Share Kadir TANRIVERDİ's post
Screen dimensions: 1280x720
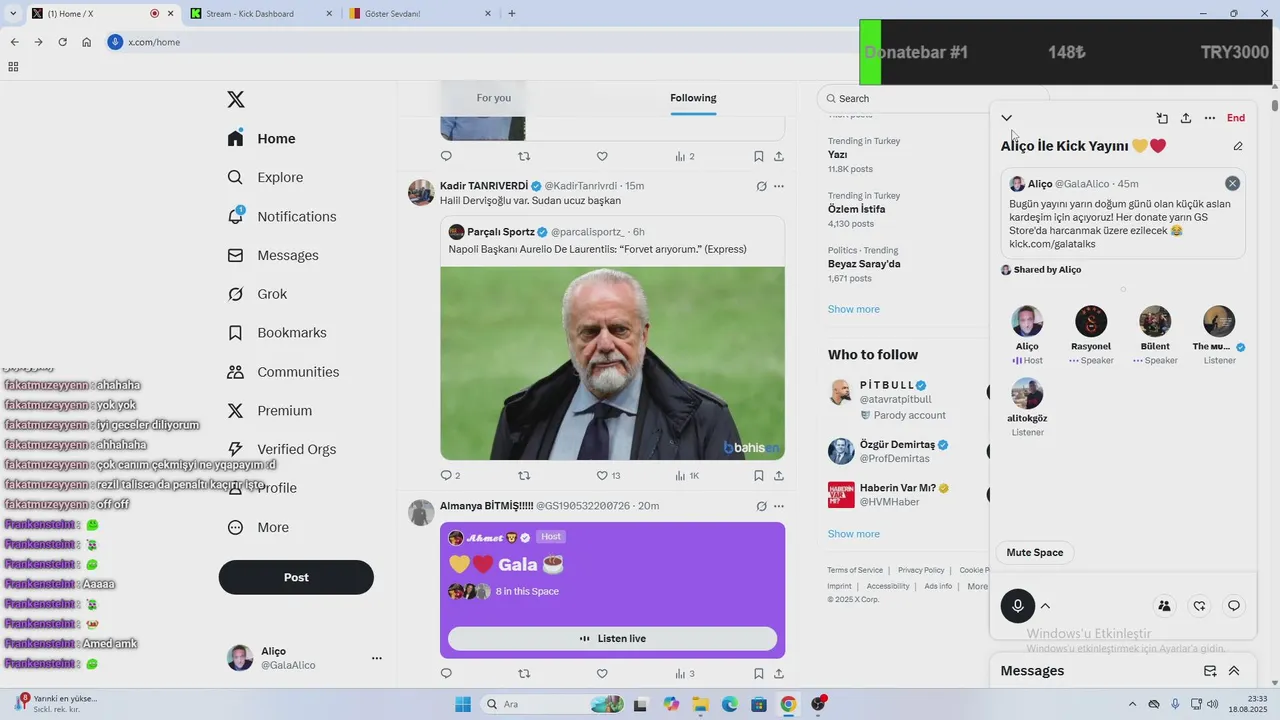tap(779, 476)
